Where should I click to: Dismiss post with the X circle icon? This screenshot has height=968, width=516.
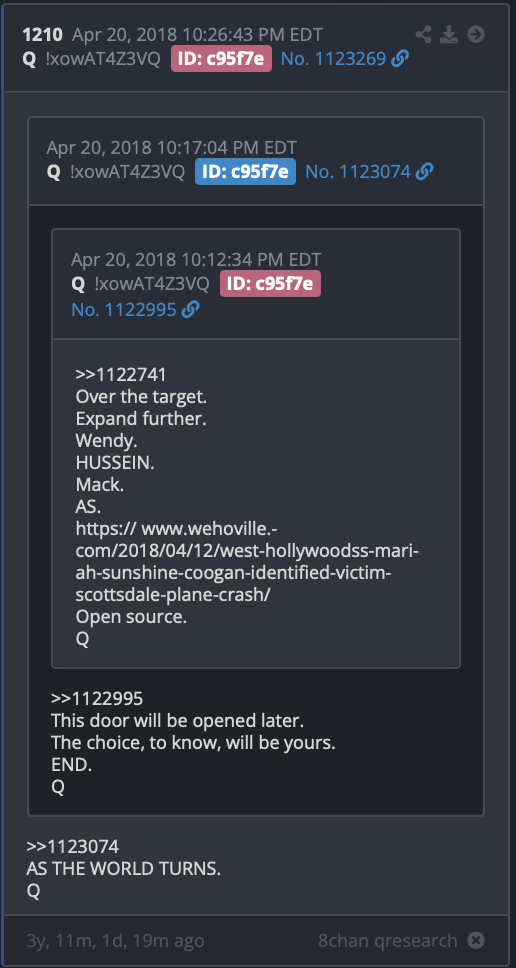coord(475,941)
